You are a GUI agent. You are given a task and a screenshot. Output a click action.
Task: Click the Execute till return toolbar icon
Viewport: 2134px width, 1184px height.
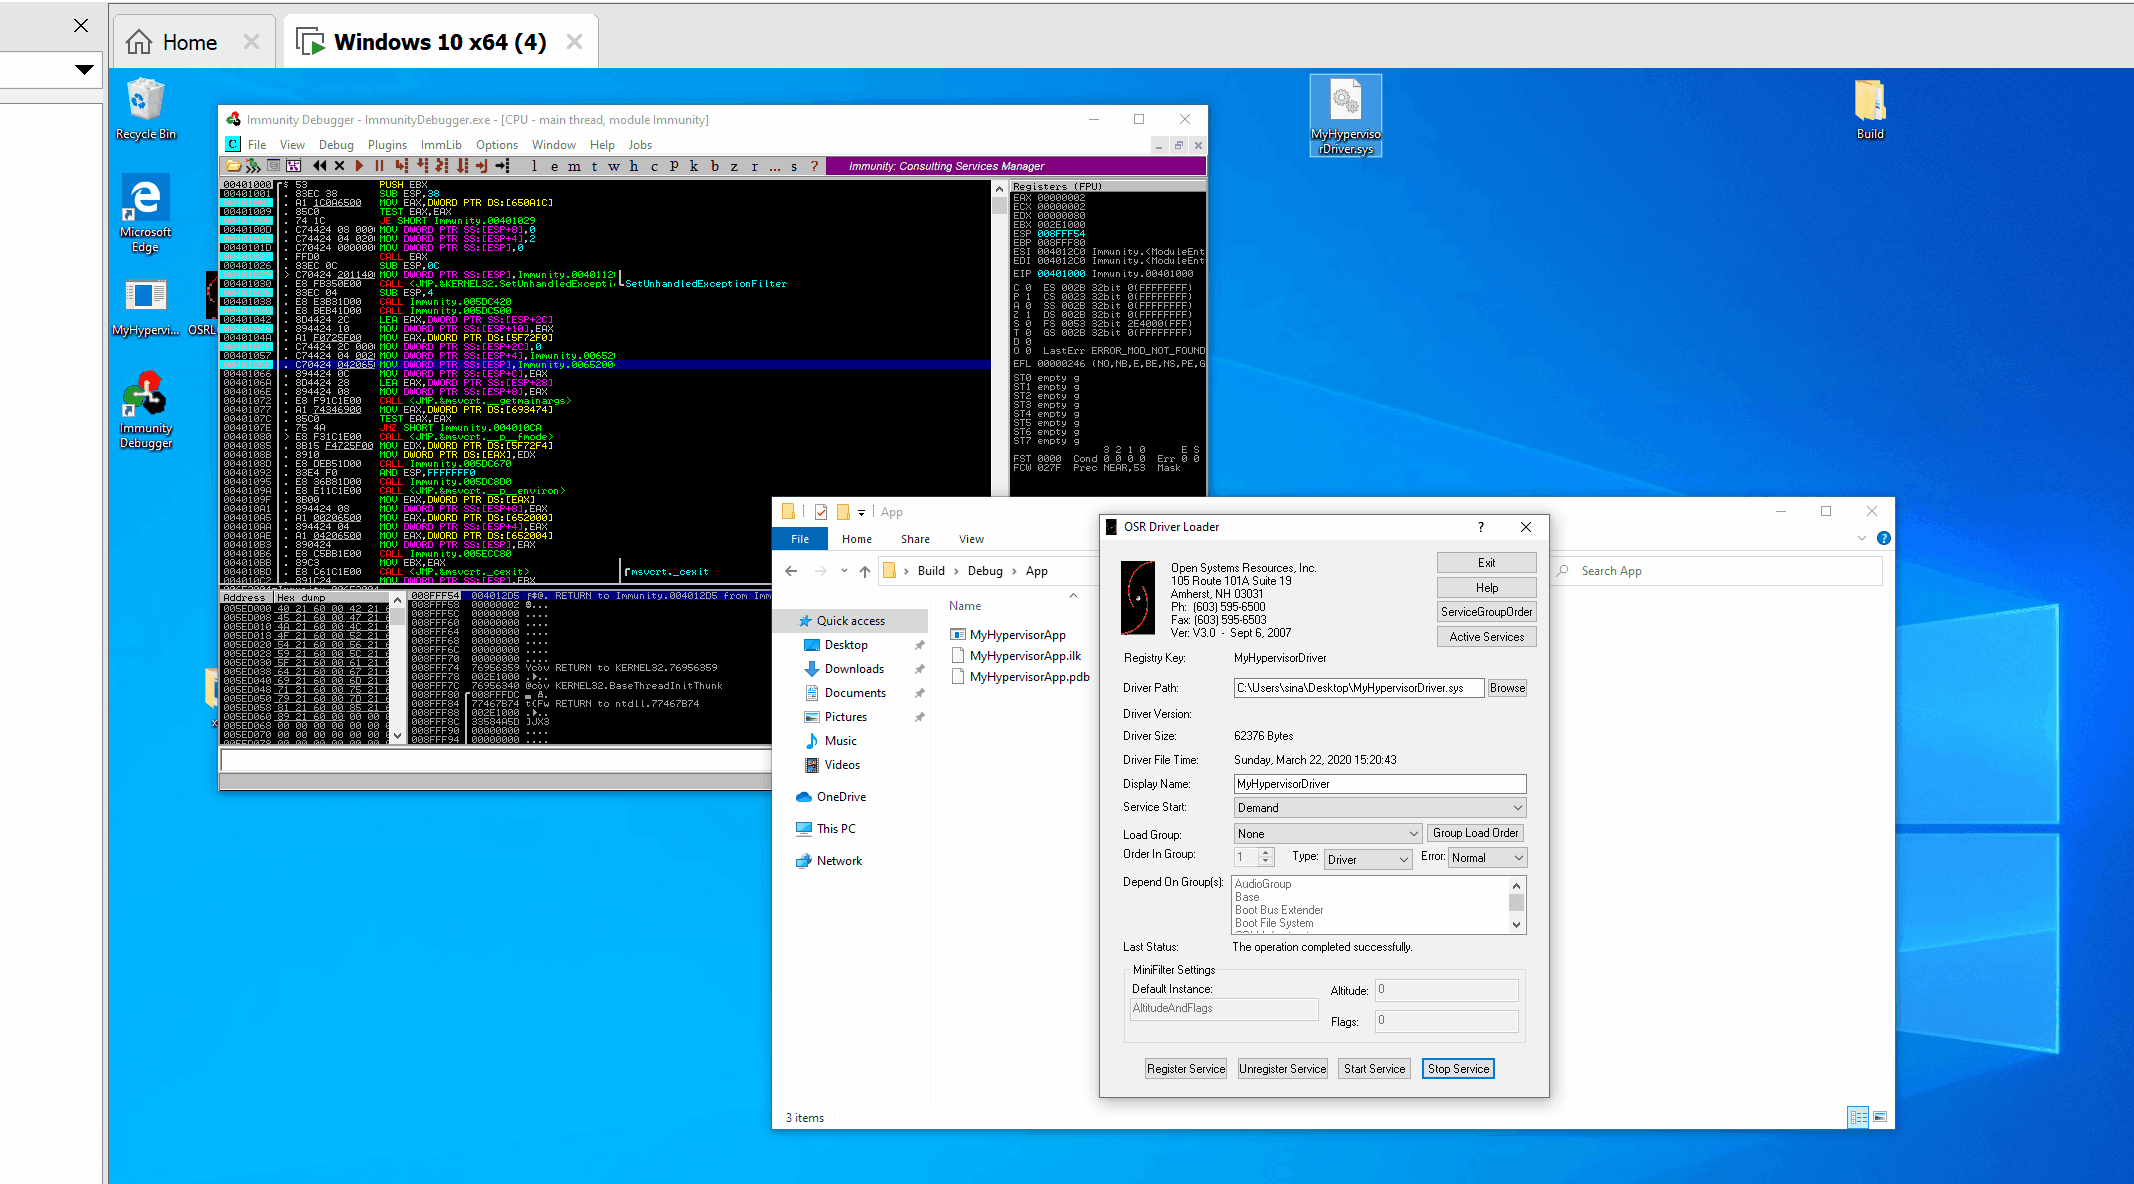coord(482,166)
